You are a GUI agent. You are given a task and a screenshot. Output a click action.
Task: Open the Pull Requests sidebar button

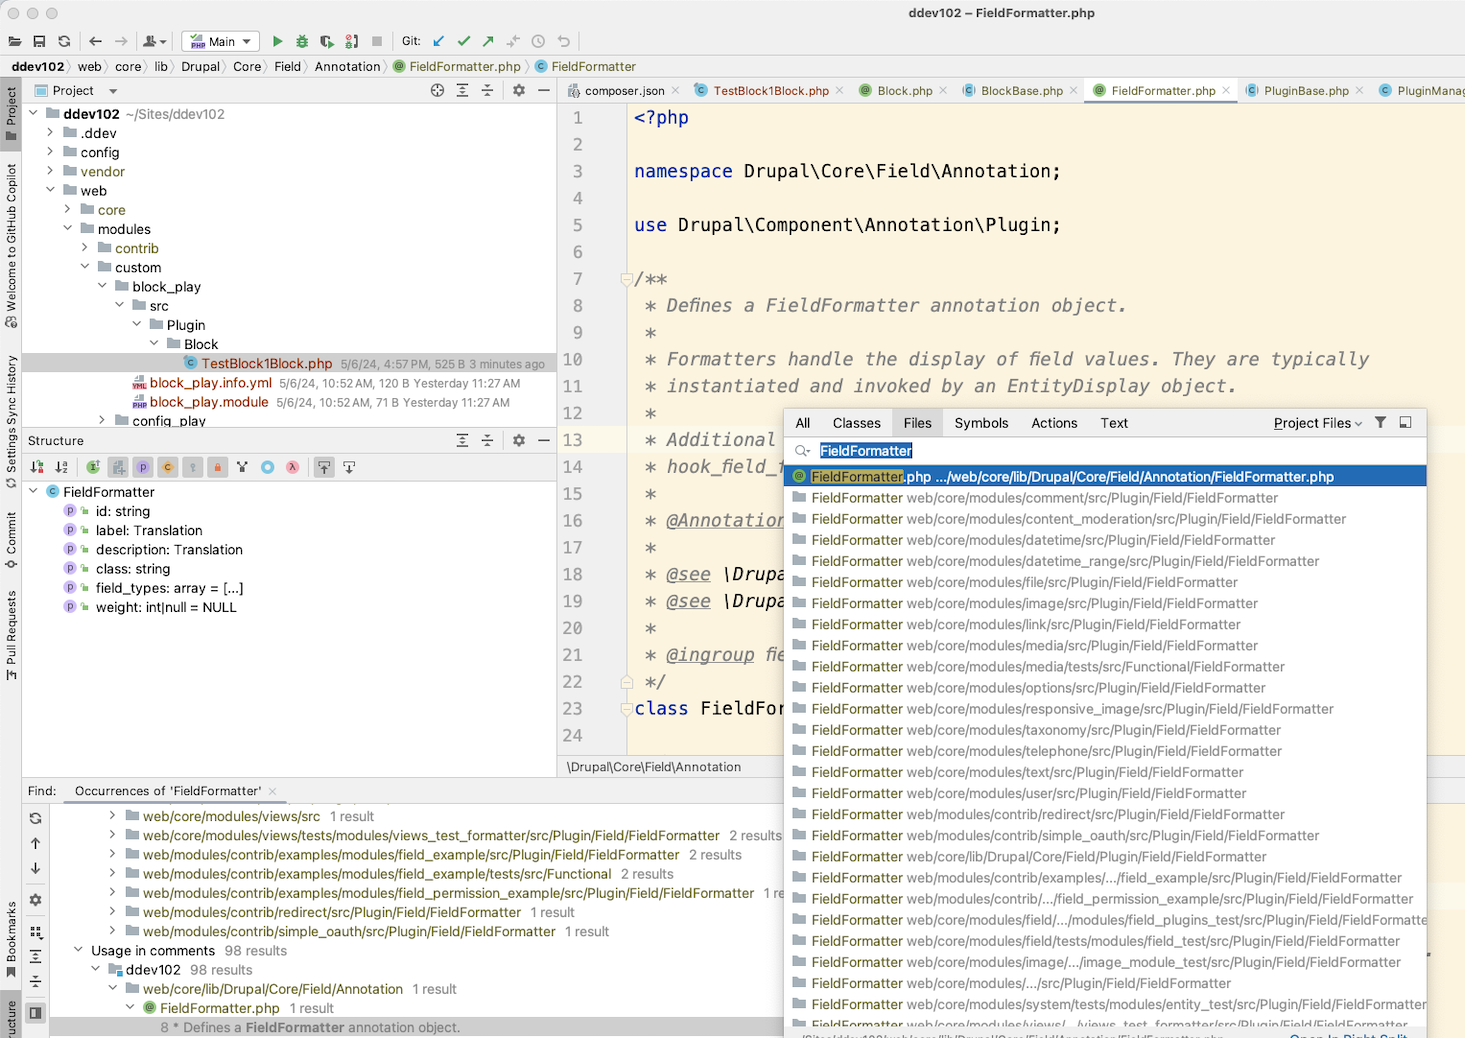[11, 635]
